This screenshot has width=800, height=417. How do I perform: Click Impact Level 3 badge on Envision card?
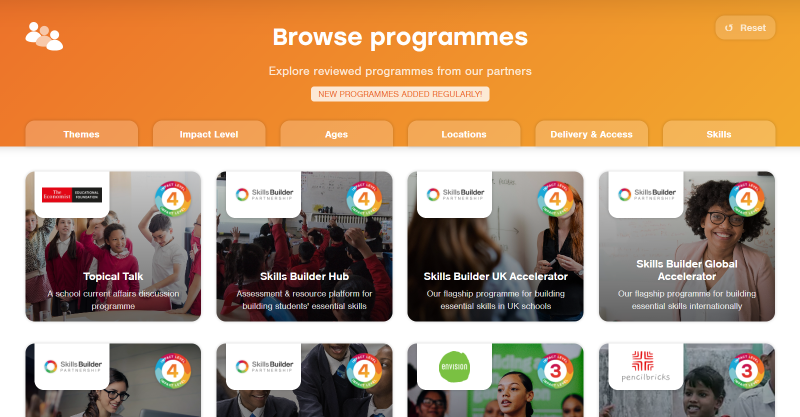[x=555, y=371]
